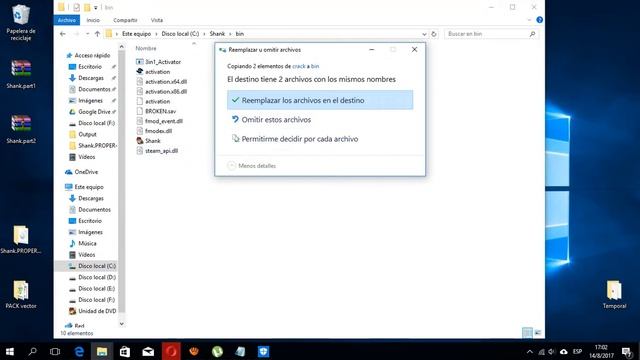Go back using the Explorer back arrow
Image resolution: width=640 pixels, height=360 pixels.
[63, 34]
